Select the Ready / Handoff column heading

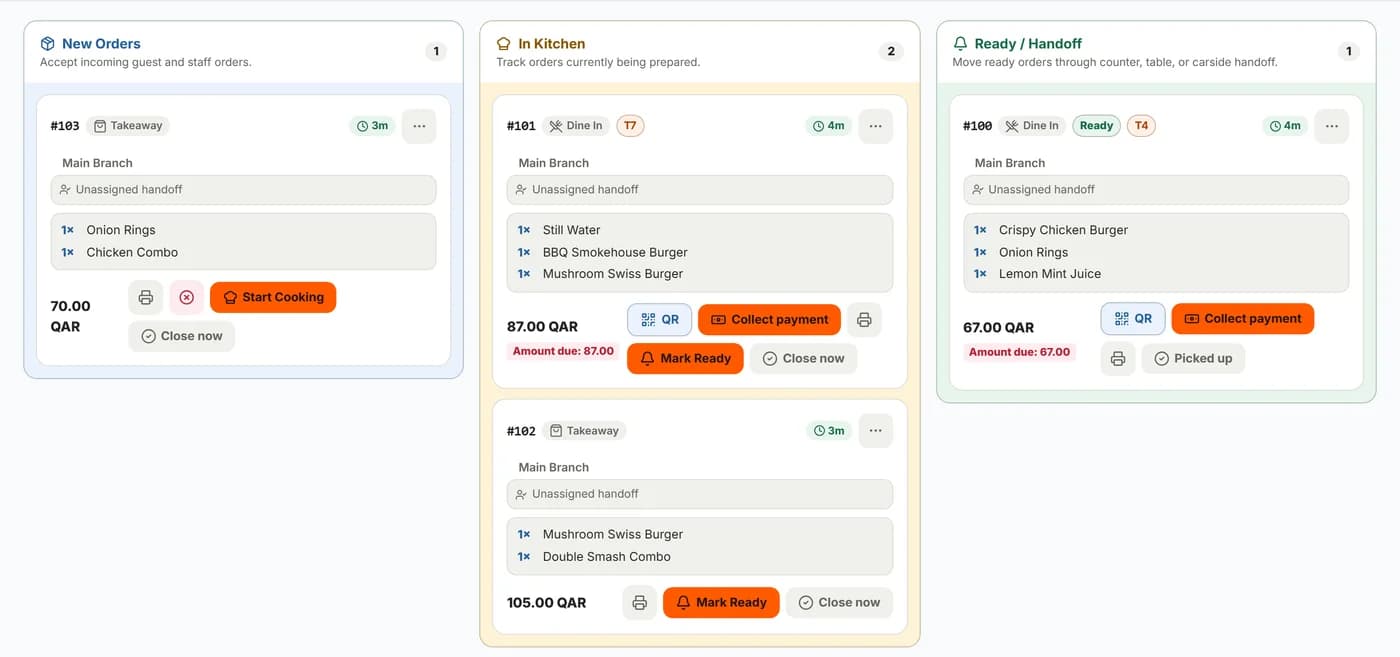pyautogui.click(x=1028, y=44)
